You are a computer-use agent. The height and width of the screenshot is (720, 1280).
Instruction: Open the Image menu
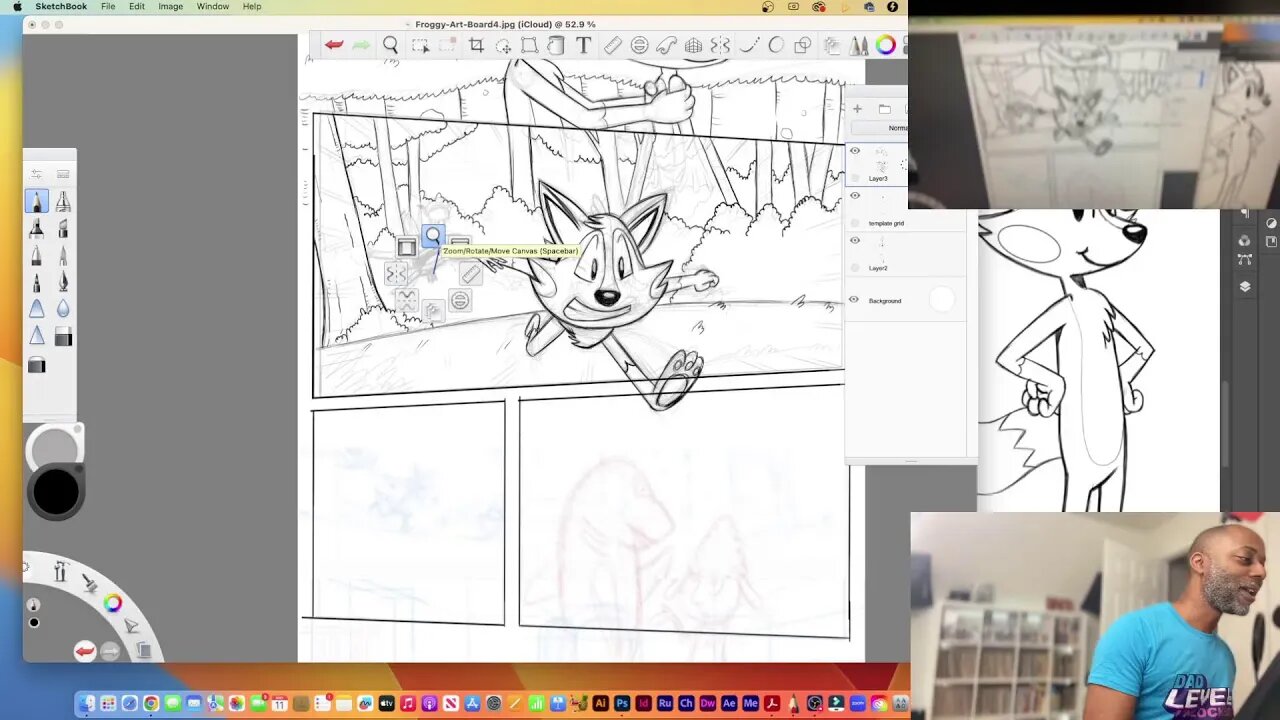[171, 7]
